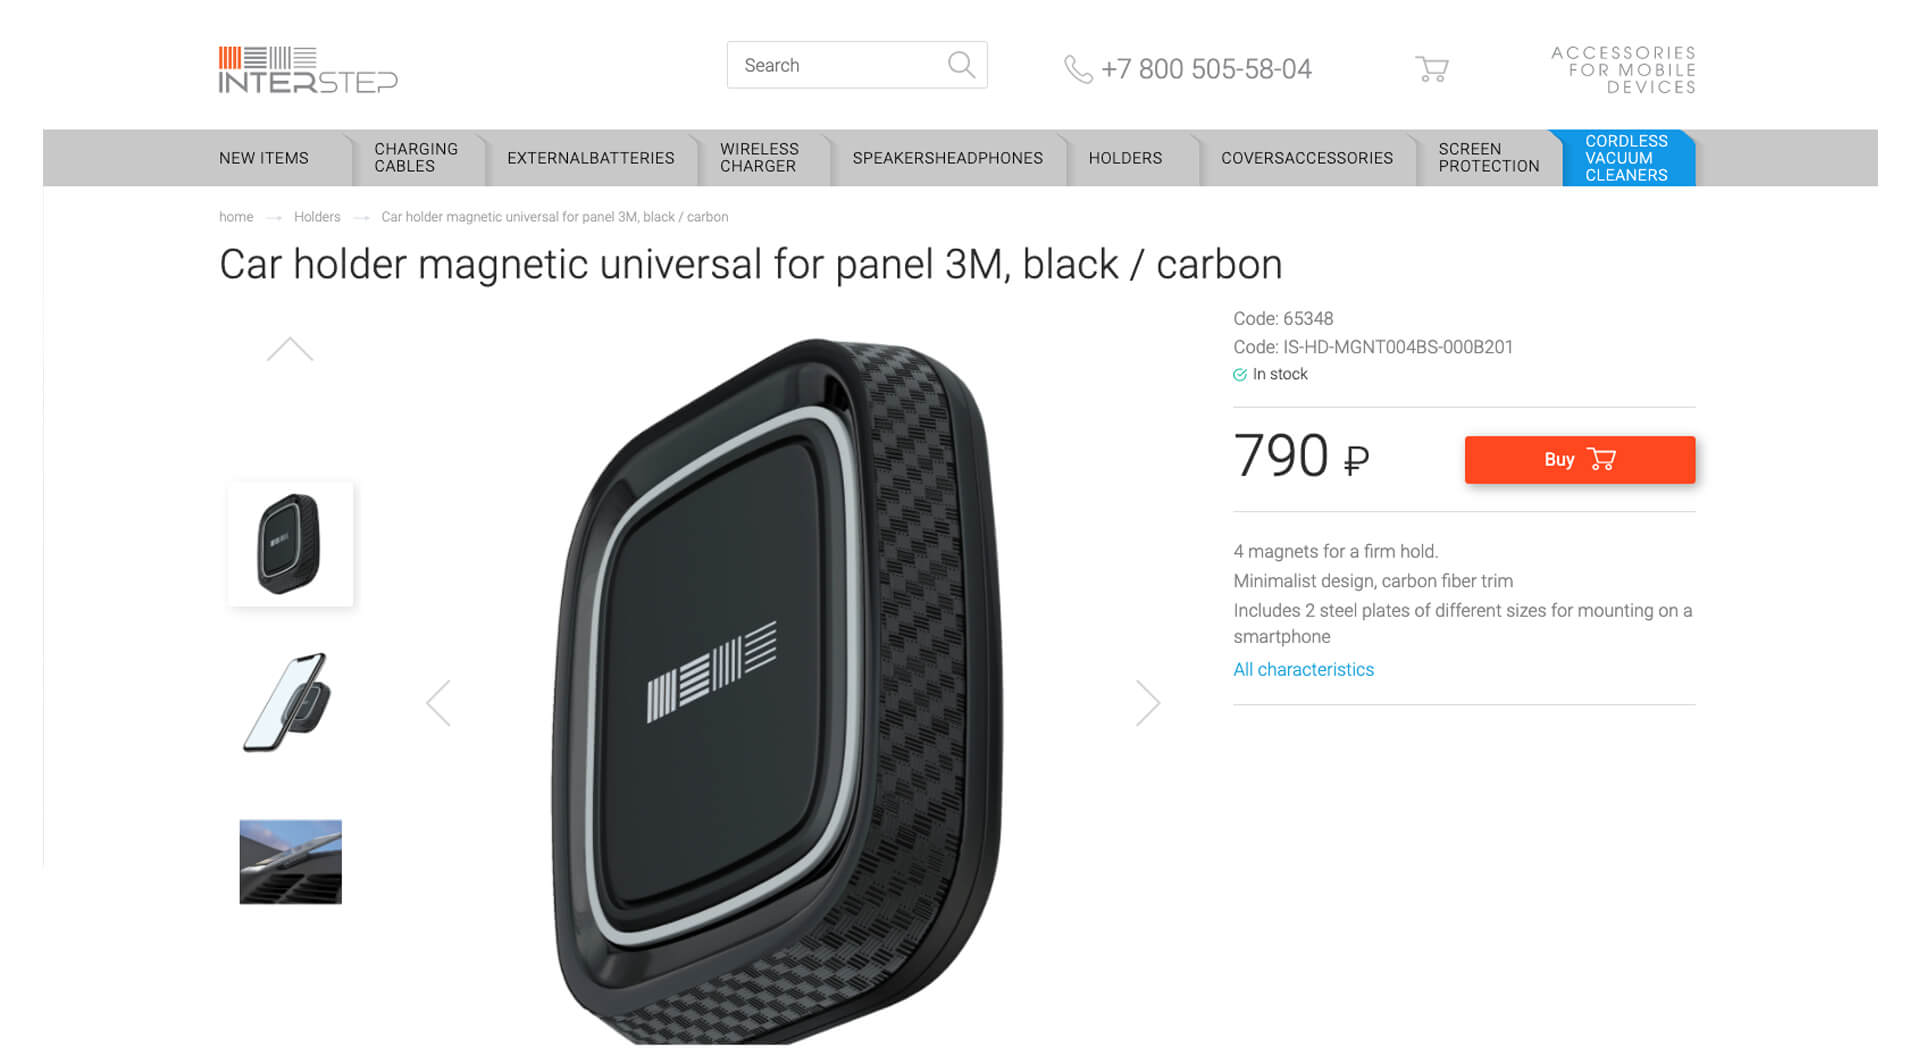Show previous product image with left arrow
This screenshot has width=1920, height=1055.
click(438, 703)
